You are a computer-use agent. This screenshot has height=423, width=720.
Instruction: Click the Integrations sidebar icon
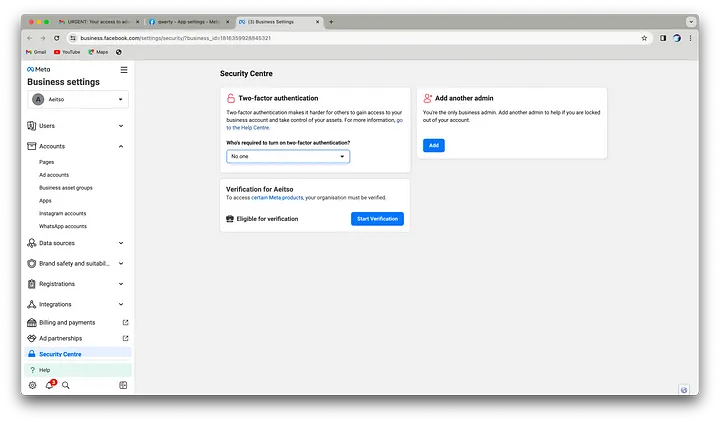(x=32, y=305)
